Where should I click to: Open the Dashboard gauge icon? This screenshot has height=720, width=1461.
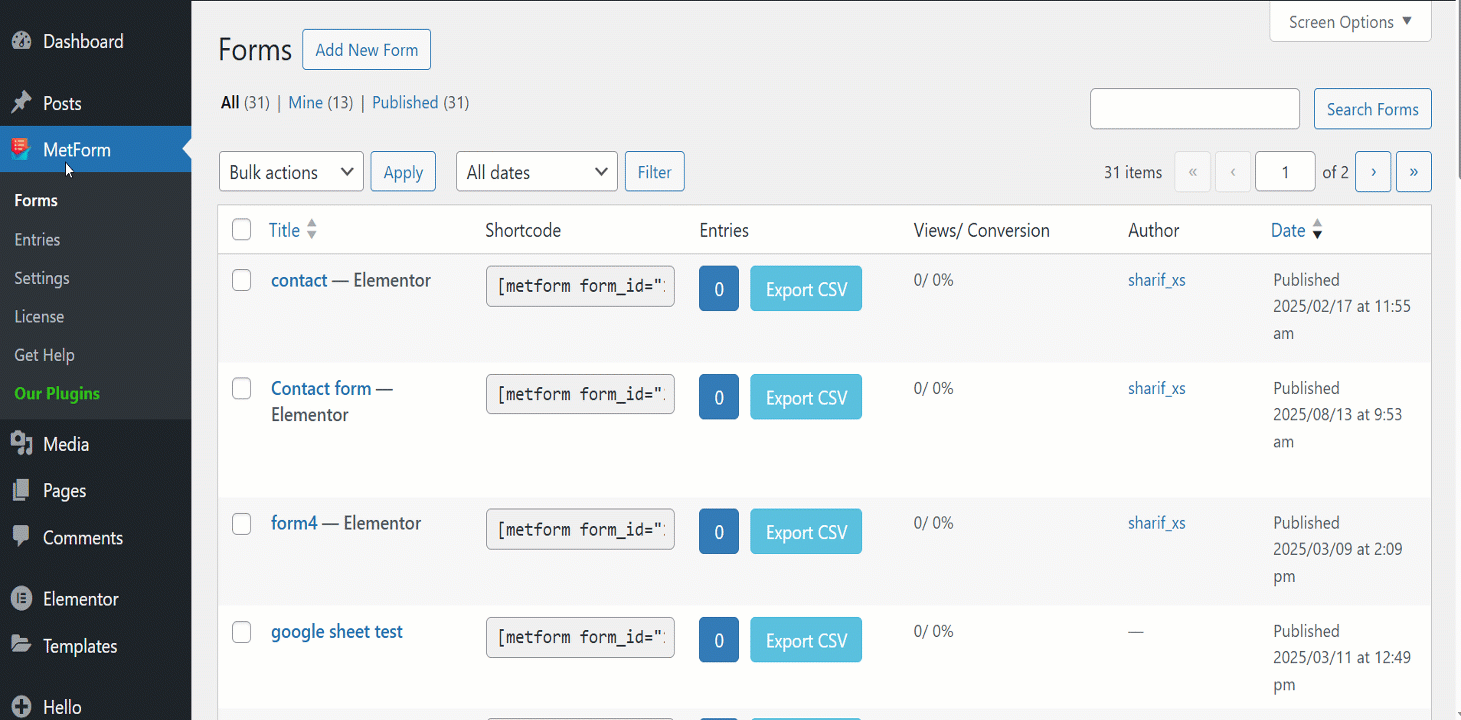pos(21,41)
